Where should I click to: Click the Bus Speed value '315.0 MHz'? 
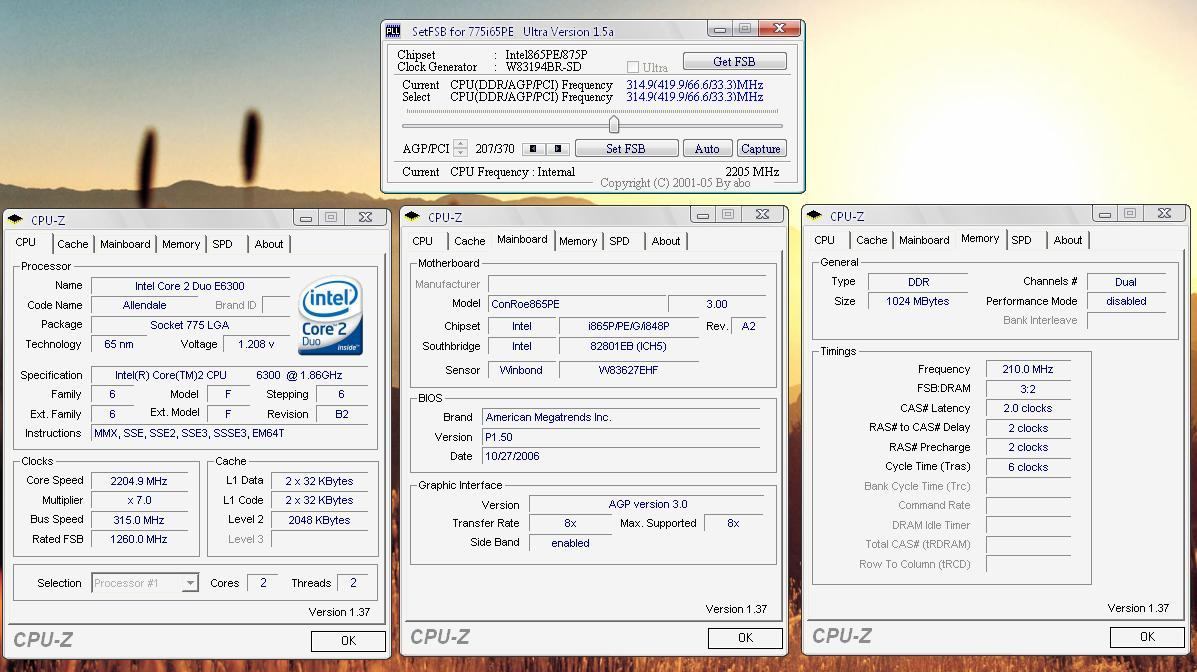click(139, 520)
